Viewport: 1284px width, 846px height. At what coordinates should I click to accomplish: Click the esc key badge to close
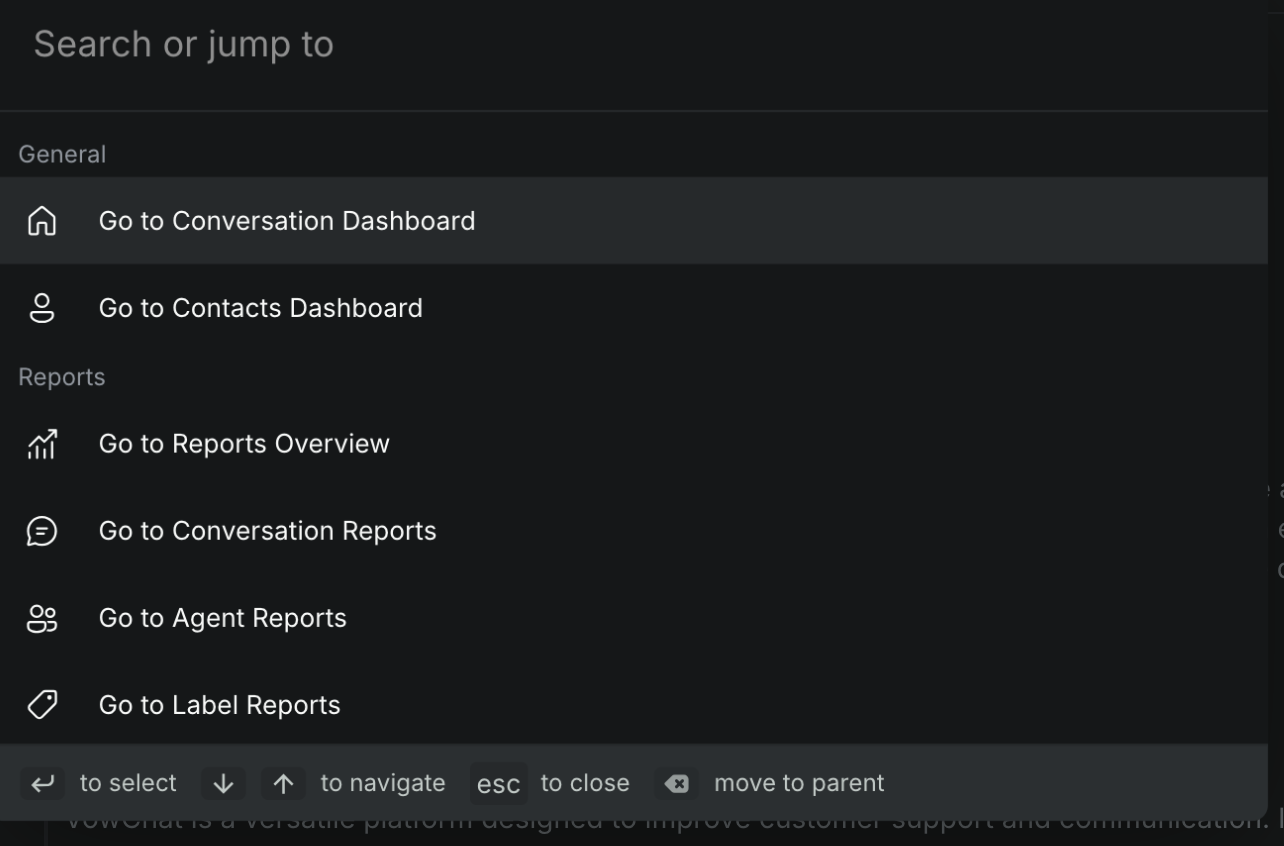498,784
